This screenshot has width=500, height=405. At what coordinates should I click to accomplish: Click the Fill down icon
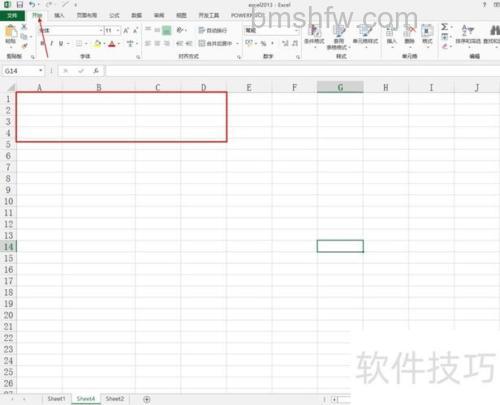point(444,36)
